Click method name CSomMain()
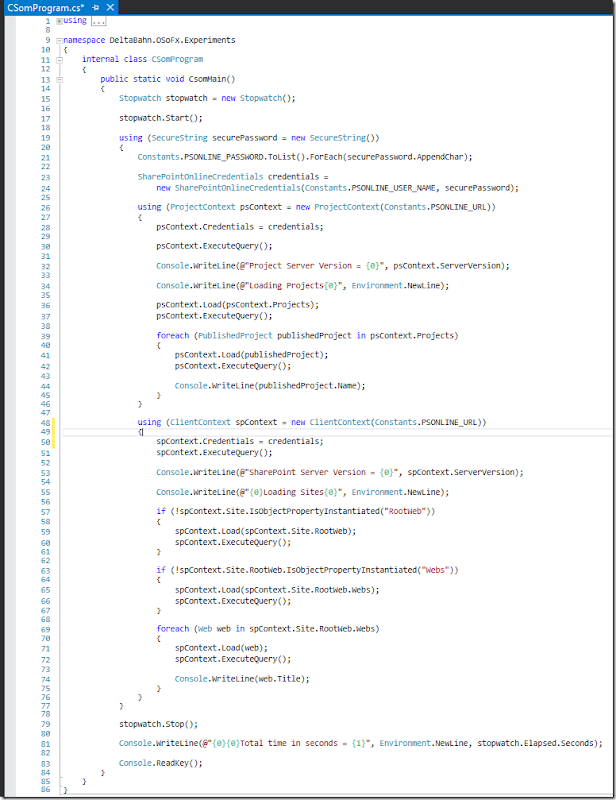This screenshot has height=800, width=616. (212, 79)
